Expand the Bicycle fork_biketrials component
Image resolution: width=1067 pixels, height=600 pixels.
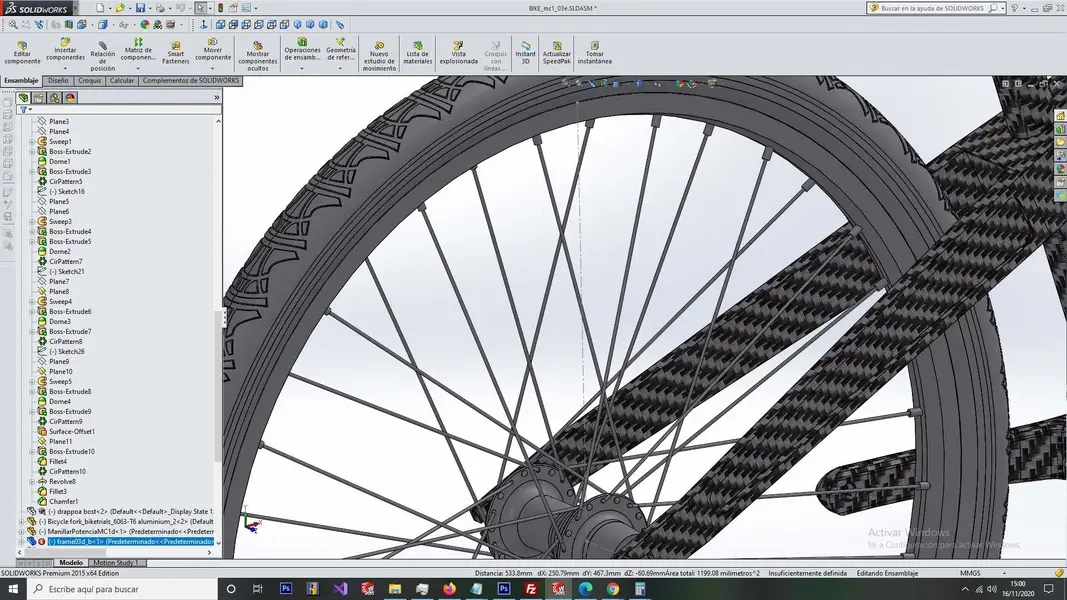click(x=21, y=522)
